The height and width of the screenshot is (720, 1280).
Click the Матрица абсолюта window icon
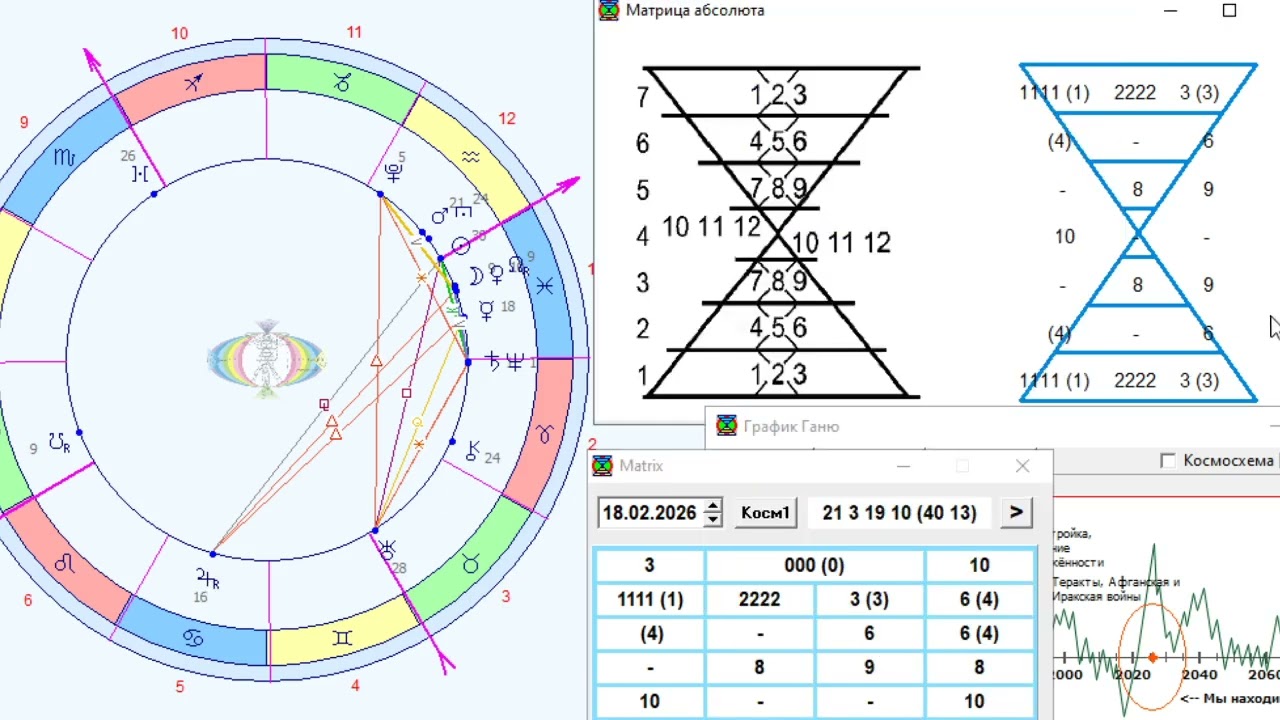(x=608, y=10)
